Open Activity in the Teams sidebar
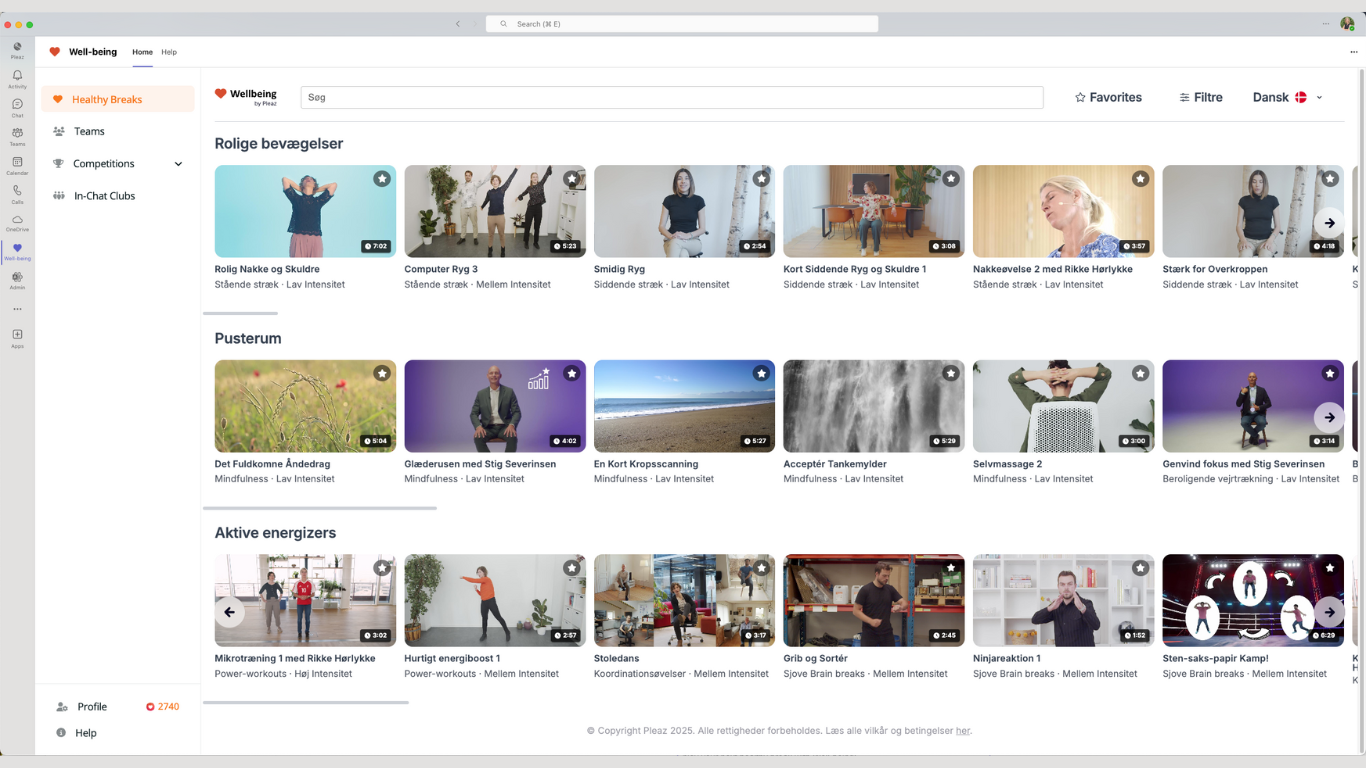 17,79
